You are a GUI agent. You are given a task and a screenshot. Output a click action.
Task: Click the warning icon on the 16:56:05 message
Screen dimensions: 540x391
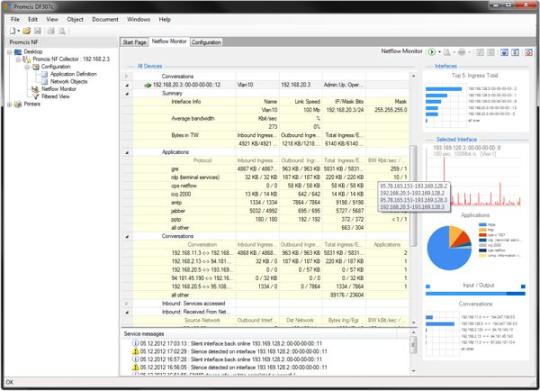pos(135,367)
